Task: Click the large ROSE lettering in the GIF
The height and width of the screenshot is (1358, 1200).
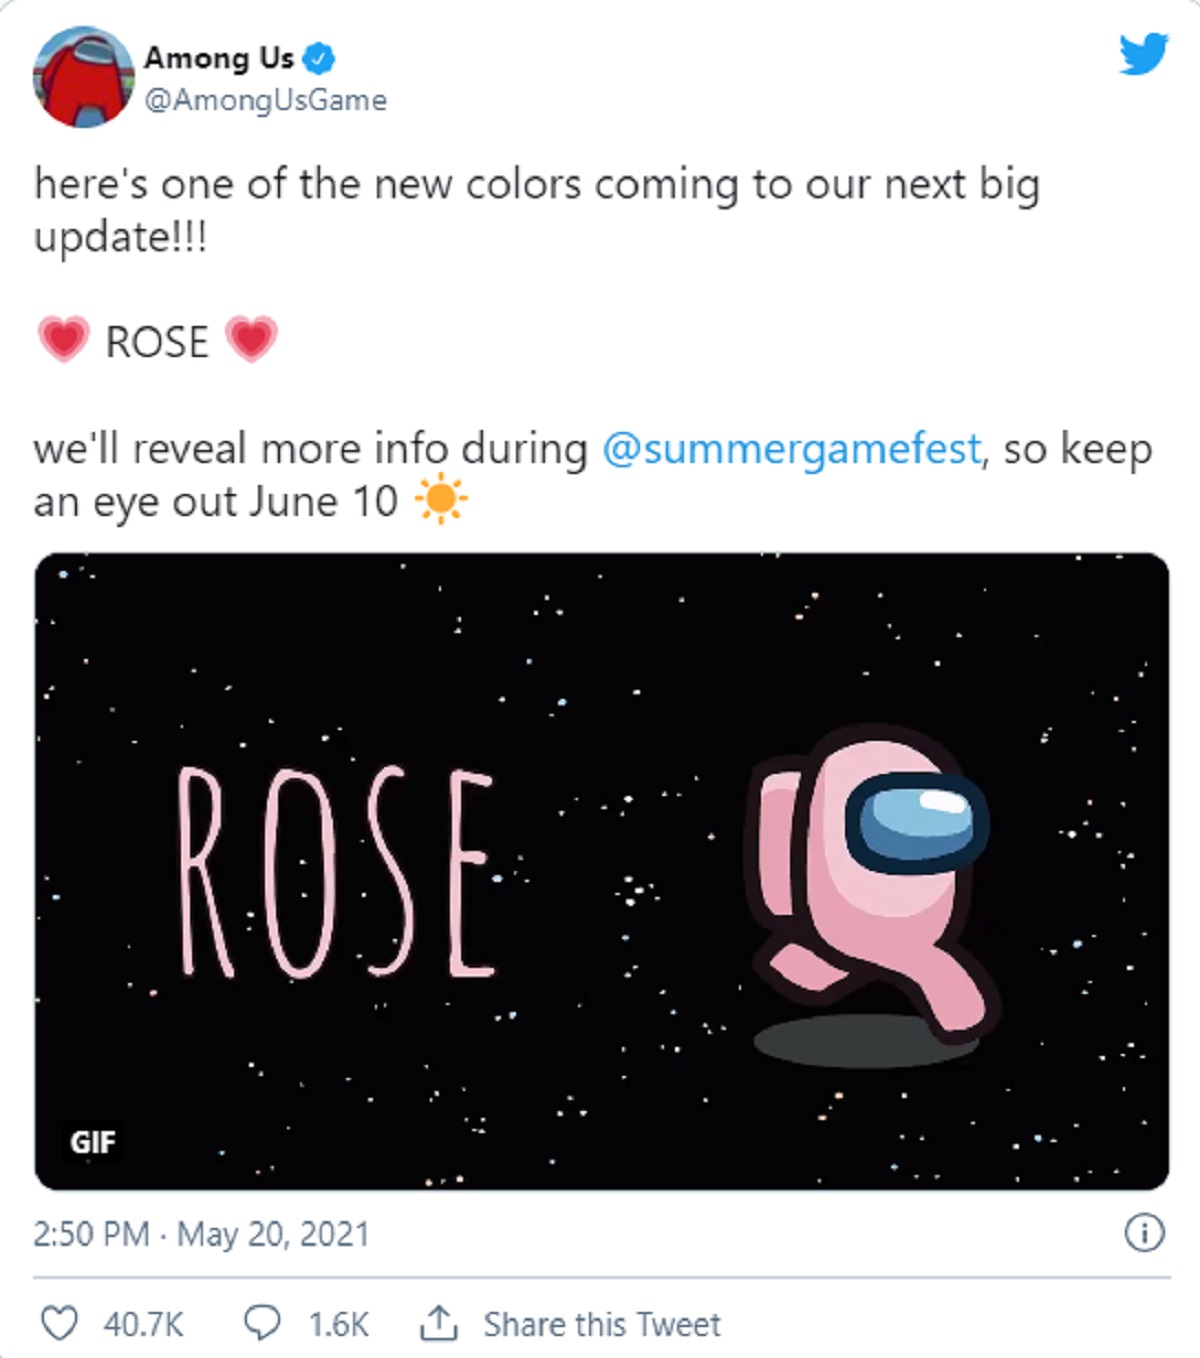Action: click(x=336, y=872)
